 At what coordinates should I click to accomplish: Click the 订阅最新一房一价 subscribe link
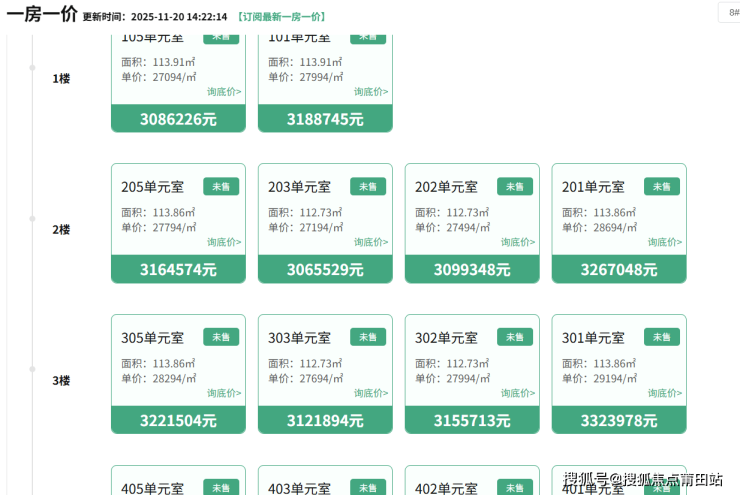(281, 17)
